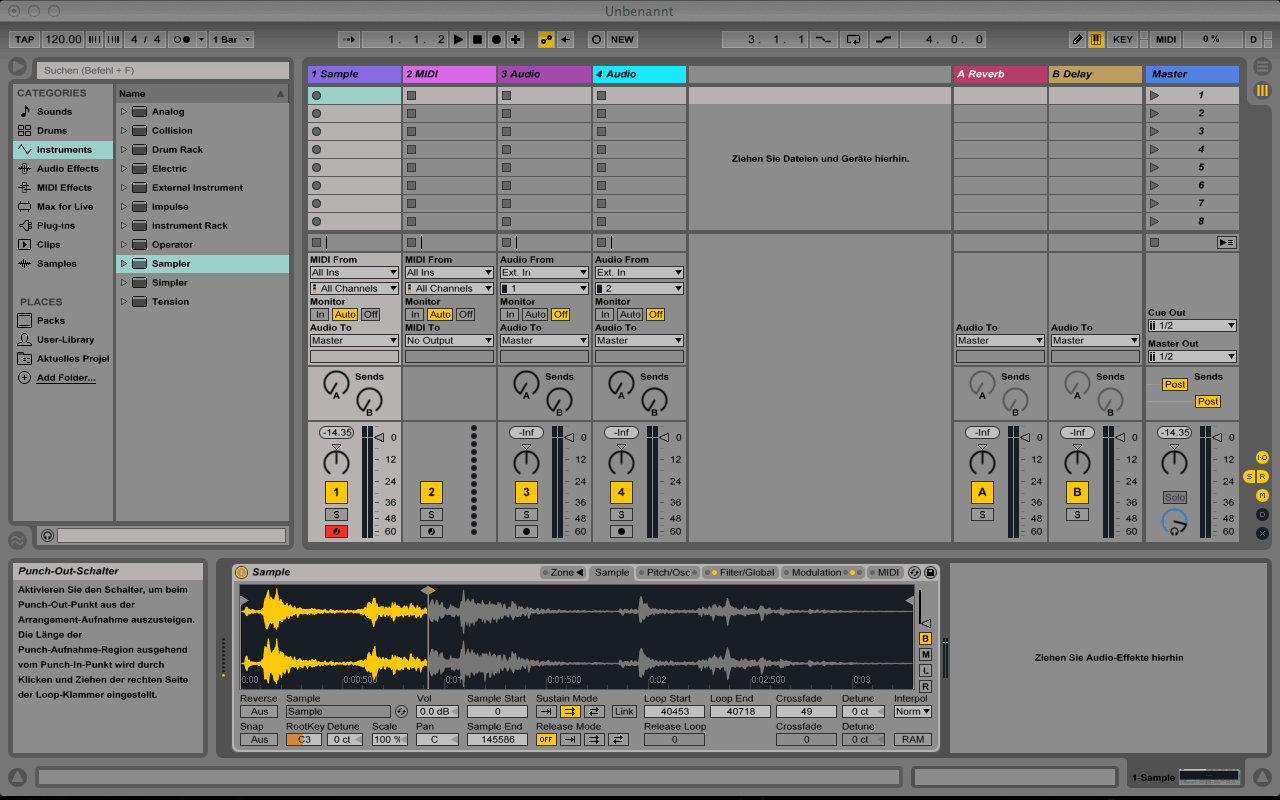The width and height of the screenshot is (1280, 800).
Task: Toggle the metronome button
Action: coord(183,40)
